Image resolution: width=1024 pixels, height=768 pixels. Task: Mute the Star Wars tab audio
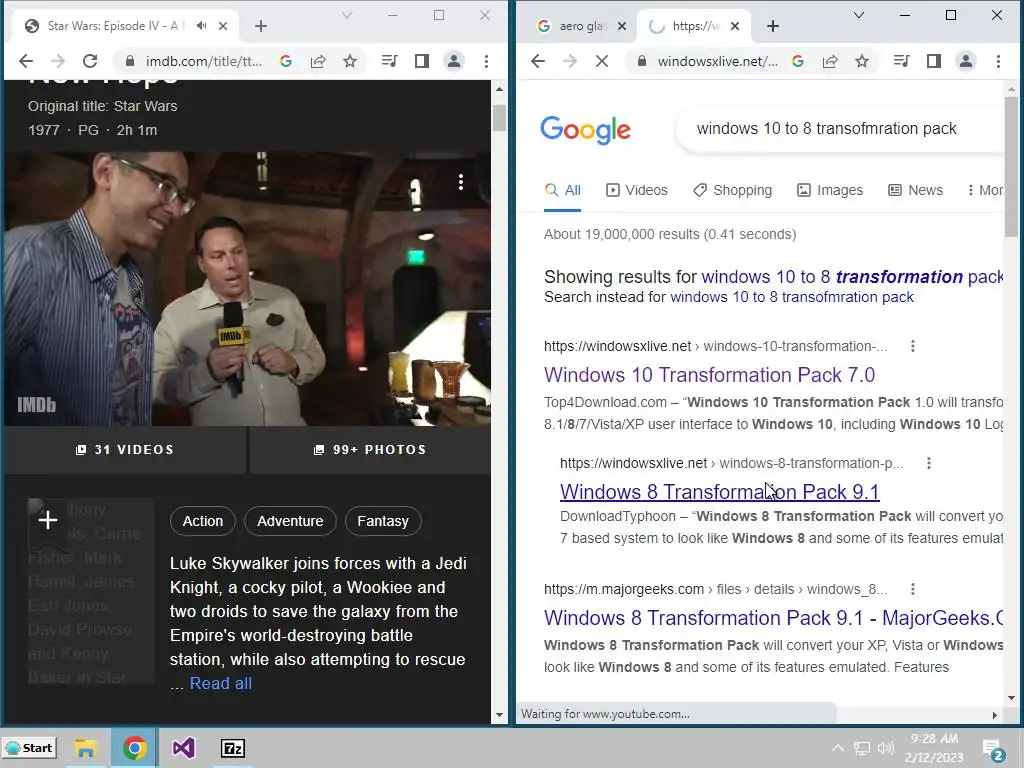click(x=202, y=25)
